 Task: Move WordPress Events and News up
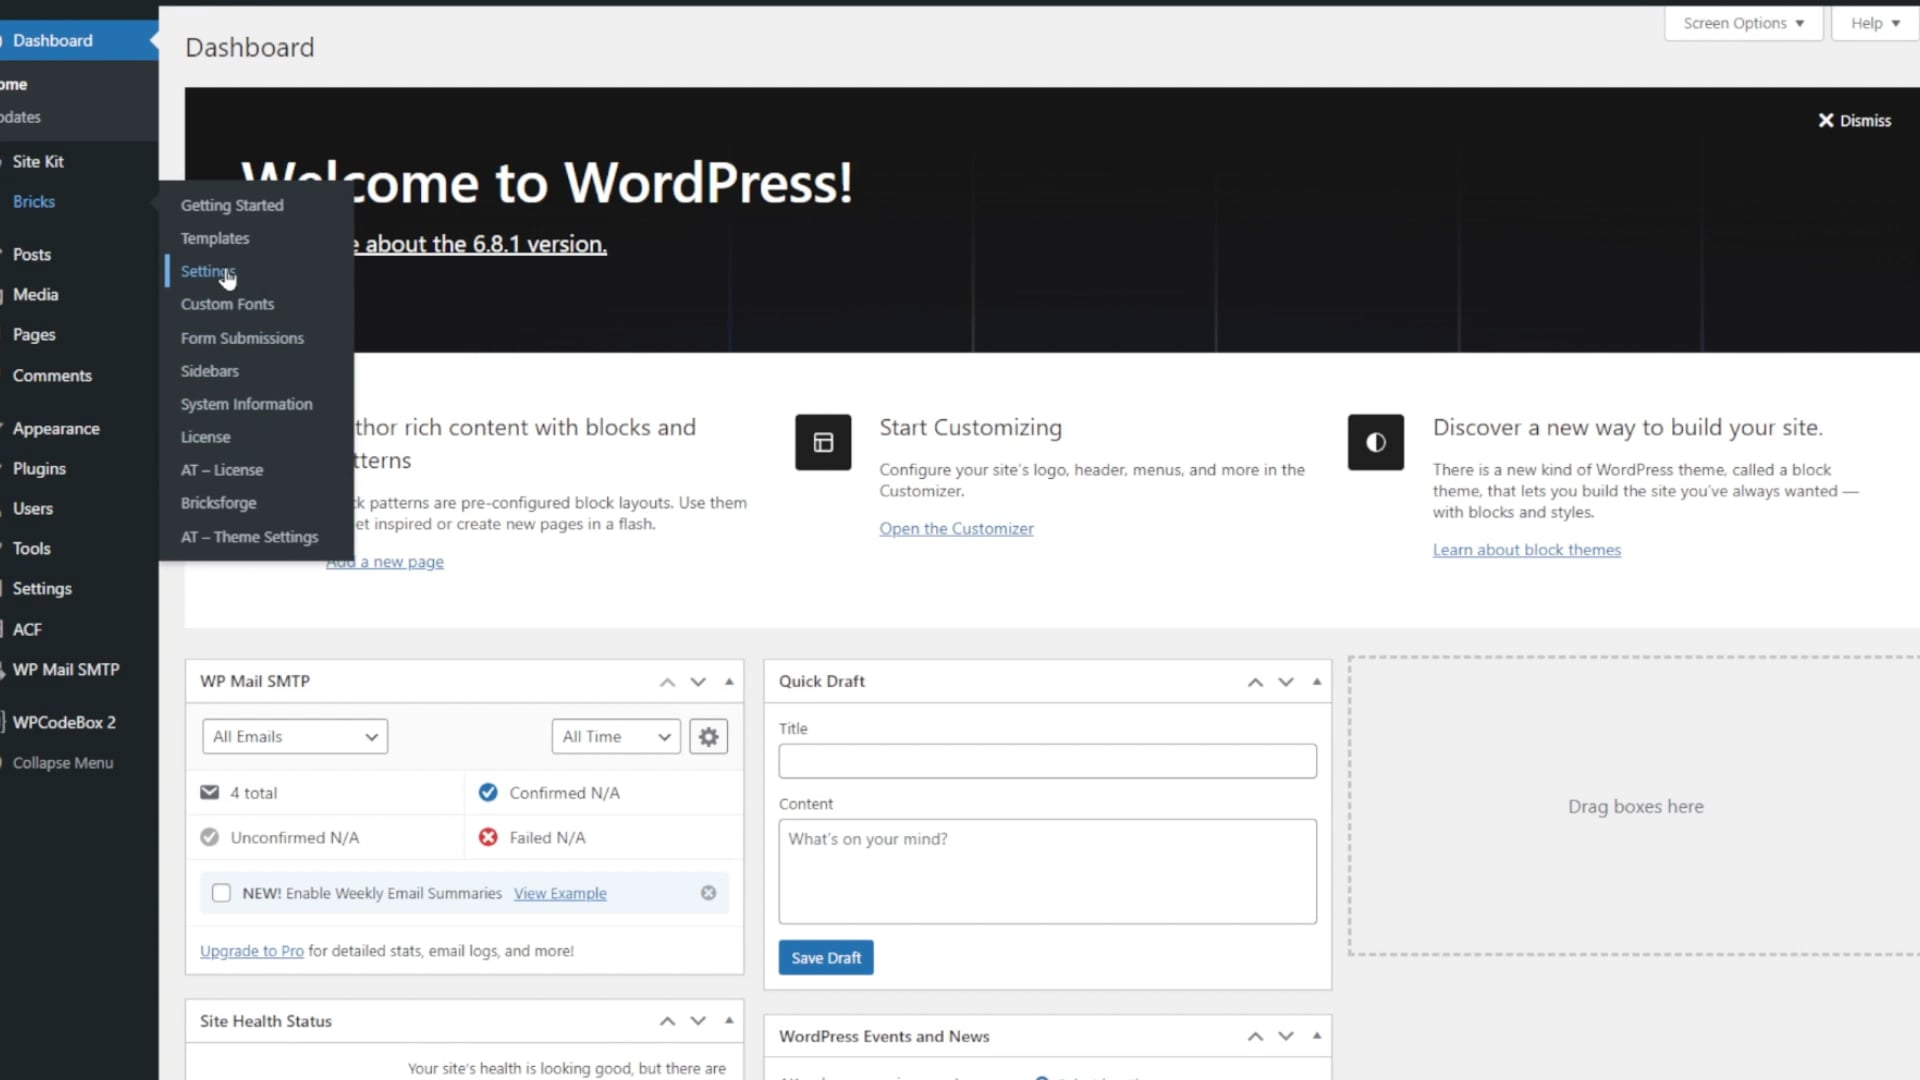coord(1255,1037)
